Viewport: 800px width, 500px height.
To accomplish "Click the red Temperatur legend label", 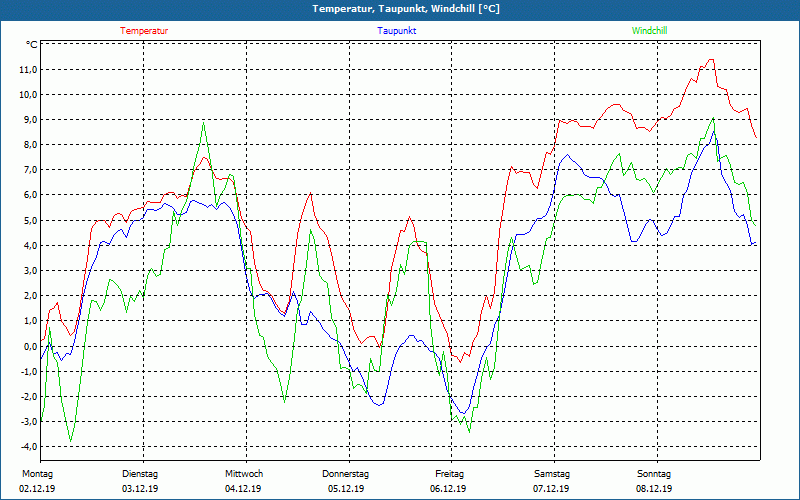I will tap(144, 31).
